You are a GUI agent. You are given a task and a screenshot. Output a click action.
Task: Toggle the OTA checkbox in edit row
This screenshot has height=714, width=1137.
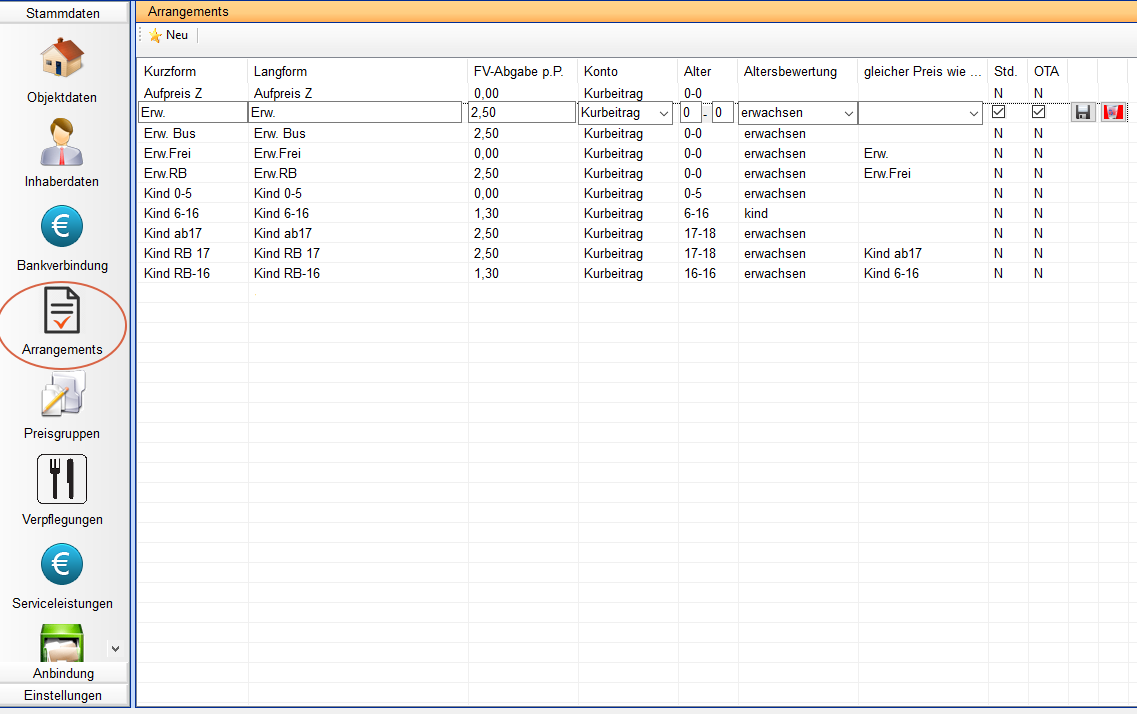[x=1038, y=113]
